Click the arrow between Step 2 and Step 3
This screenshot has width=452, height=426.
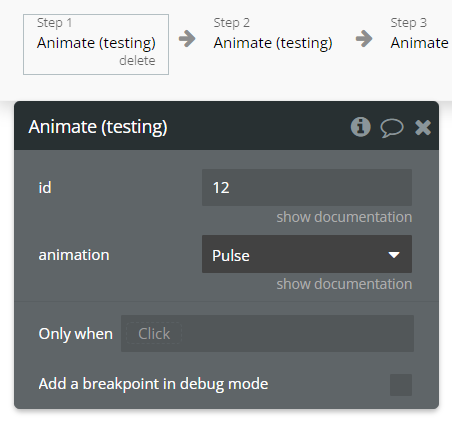364,39
